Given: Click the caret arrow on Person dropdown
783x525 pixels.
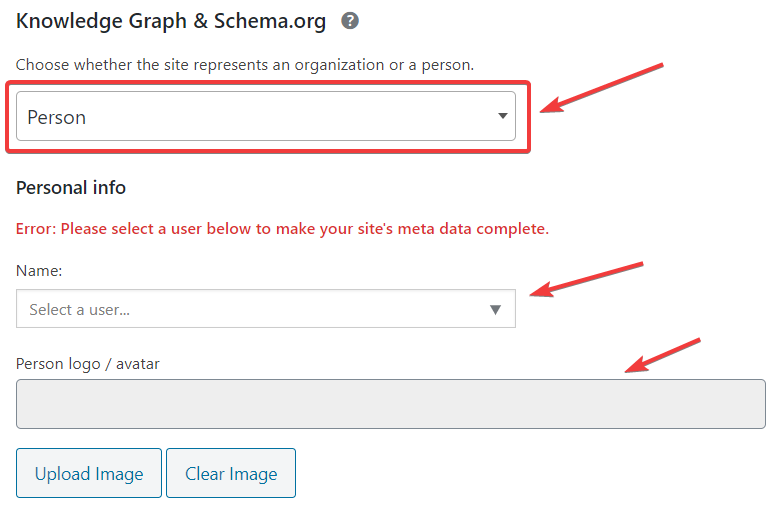Looking at the screenshot, I should tap(502, 117).
